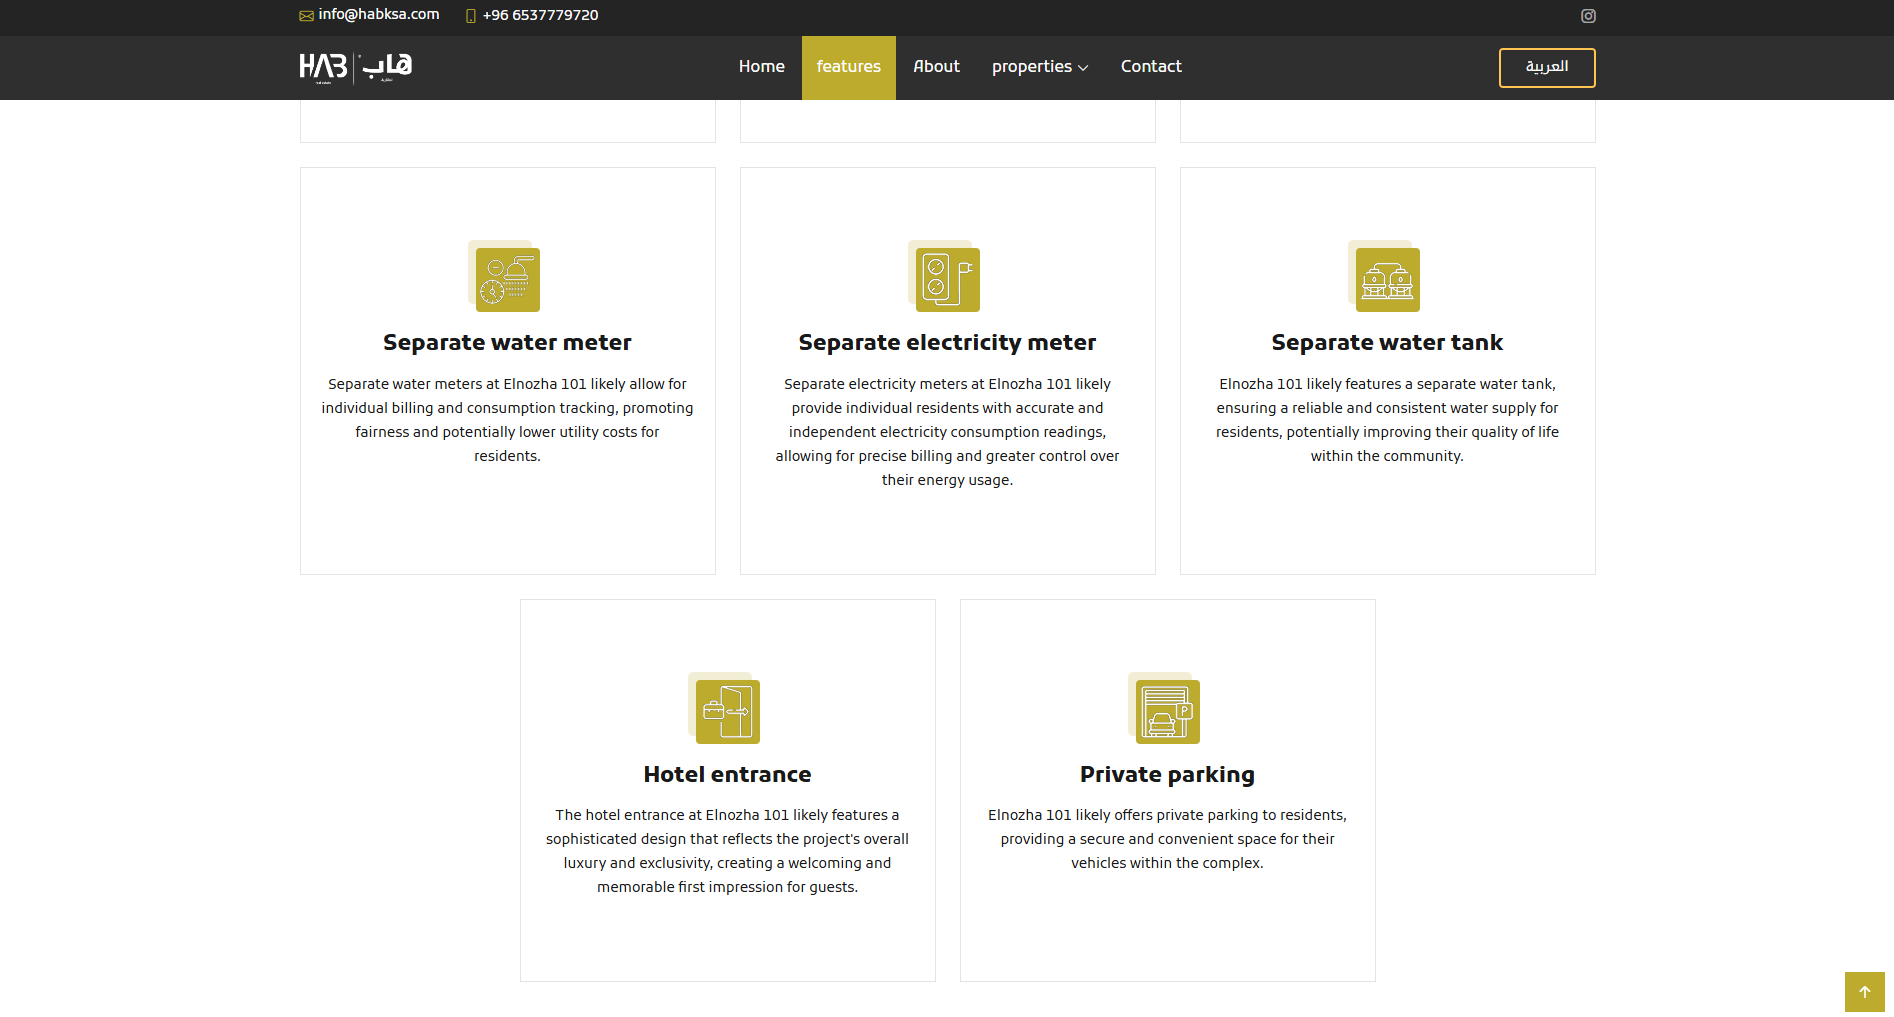Click the Private parking card title
Viewport: 1894px width, 1017px height.
pyautogui.click(x=1167, y=775)
